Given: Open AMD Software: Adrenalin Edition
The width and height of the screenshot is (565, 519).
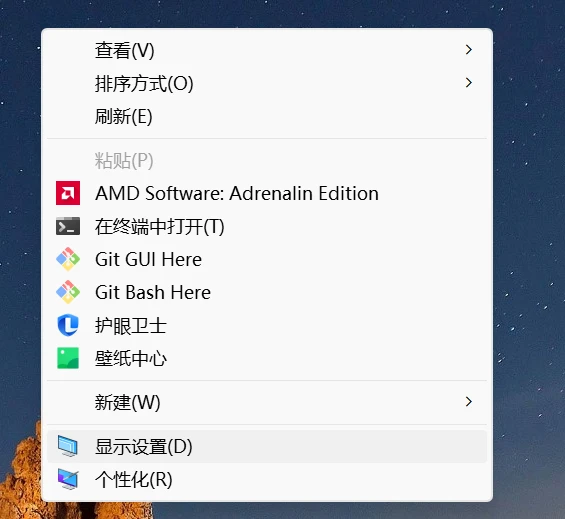Looking at the screenshot, I should point(267,193).
